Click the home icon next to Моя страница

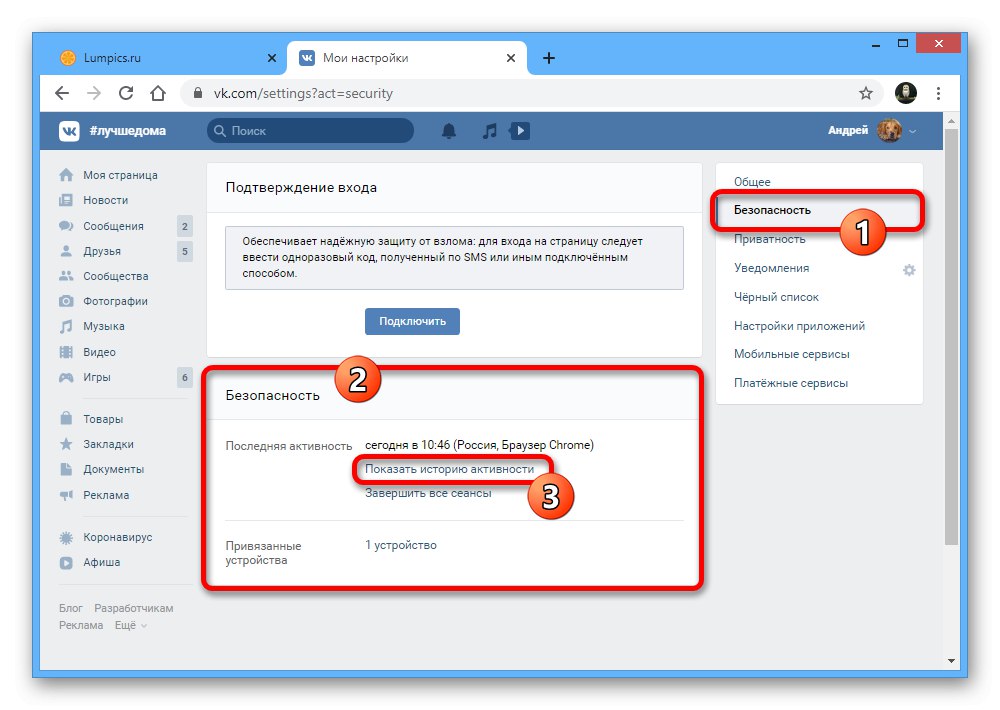tap(66, 175)
